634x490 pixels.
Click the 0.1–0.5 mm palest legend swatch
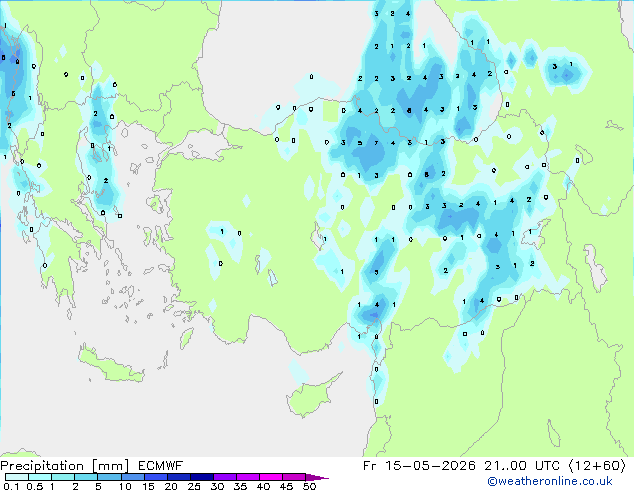click(x=17, y=477)
